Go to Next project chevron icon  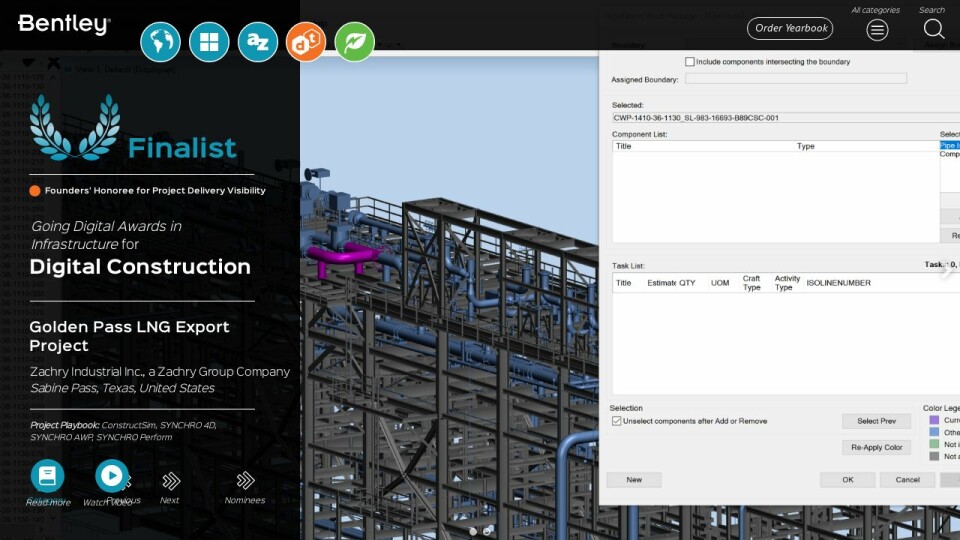(171, 481)
